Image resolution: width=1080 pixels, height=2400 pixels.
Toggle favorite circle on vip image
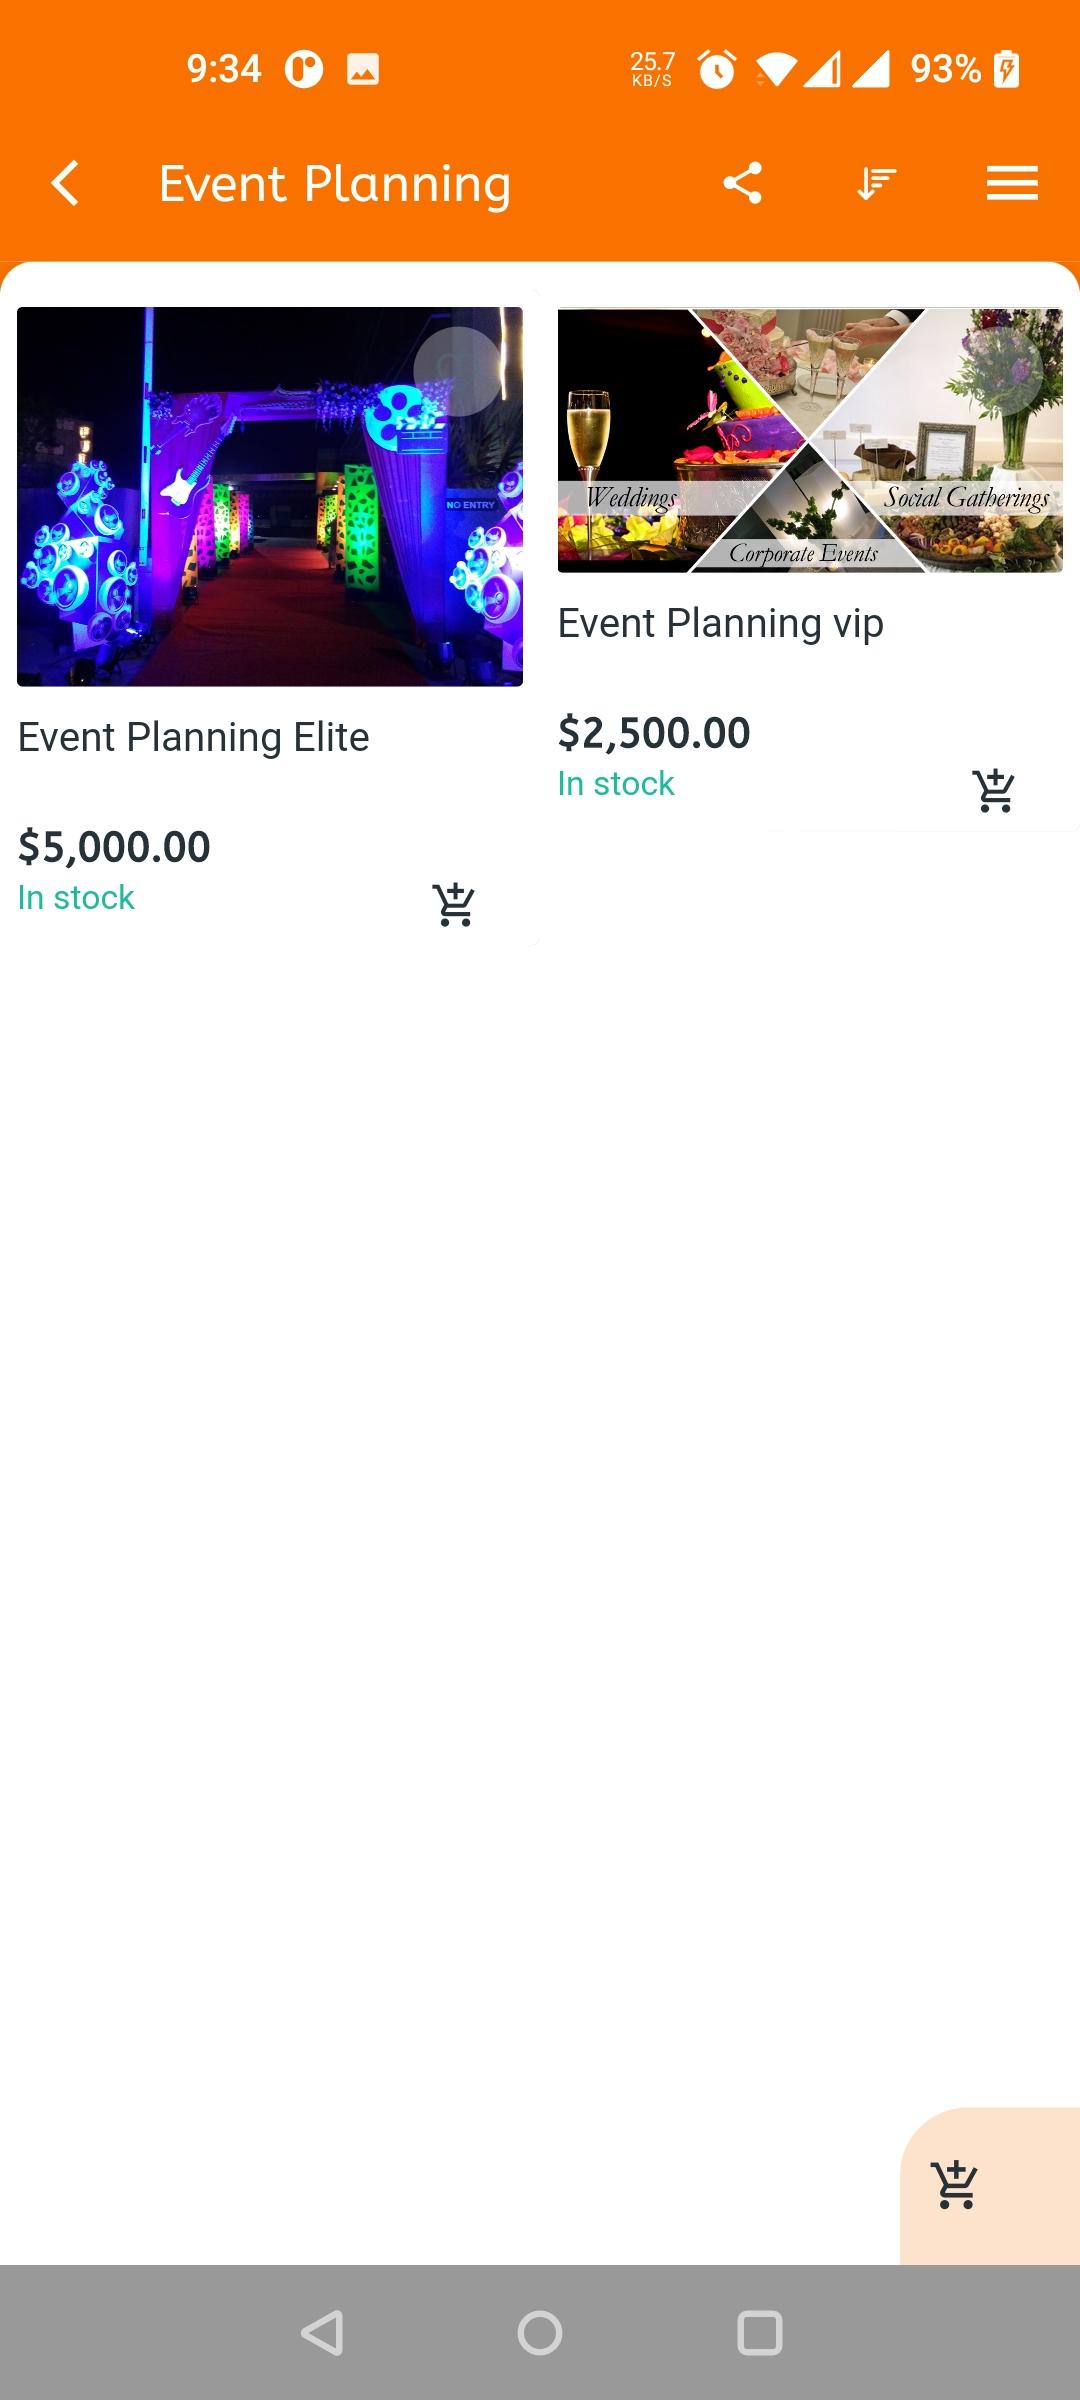998,371
